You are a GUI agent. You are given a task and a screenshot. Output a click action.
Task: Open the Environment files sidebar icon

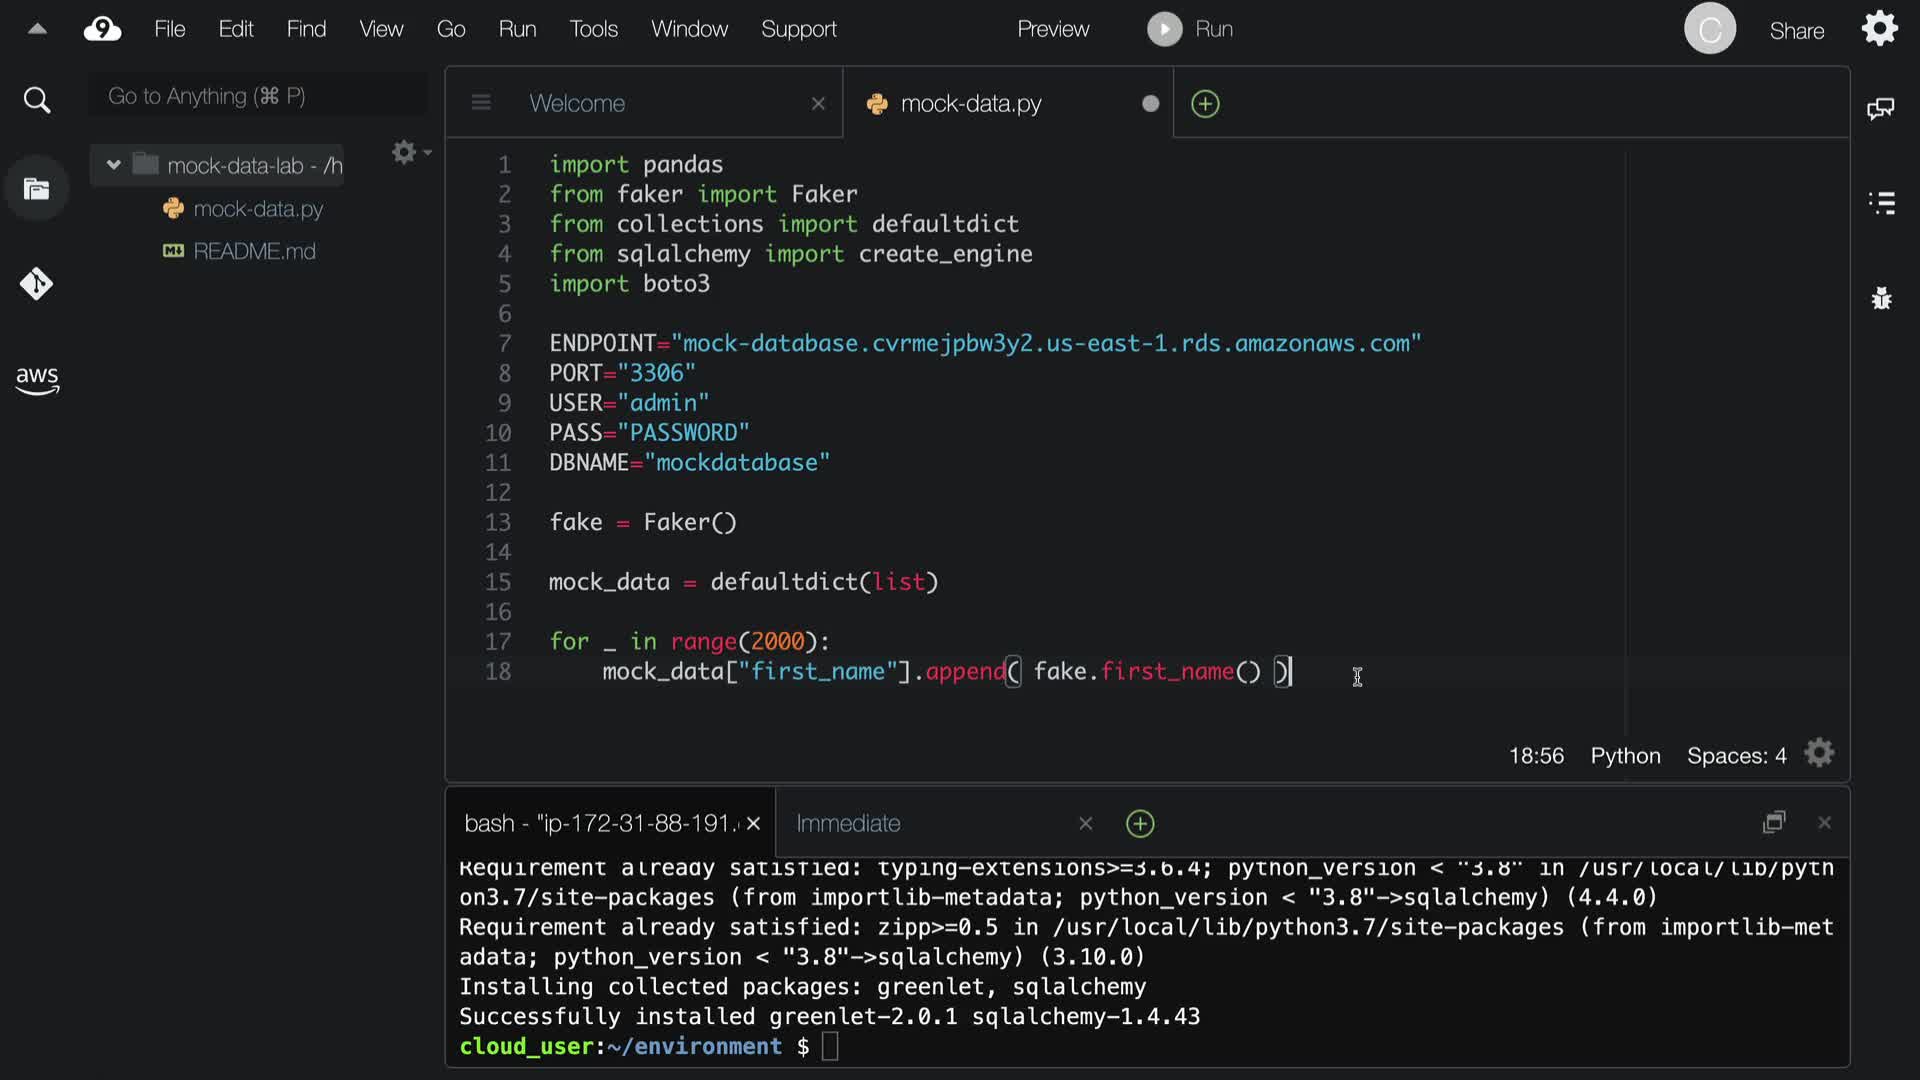(x=37, y=189)
